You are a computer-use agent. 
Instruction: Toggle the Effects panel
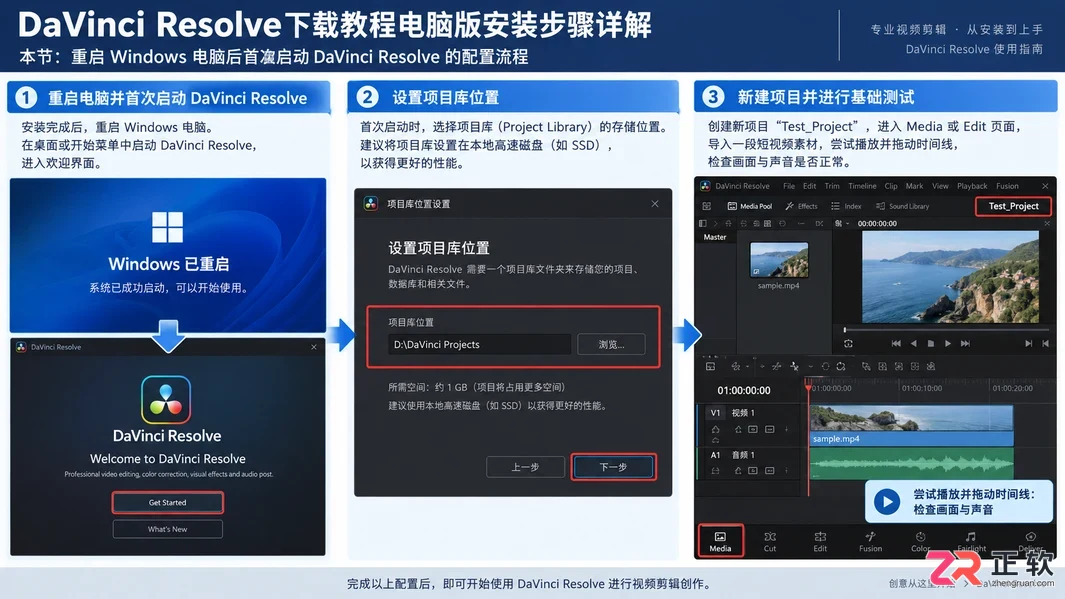801,206
